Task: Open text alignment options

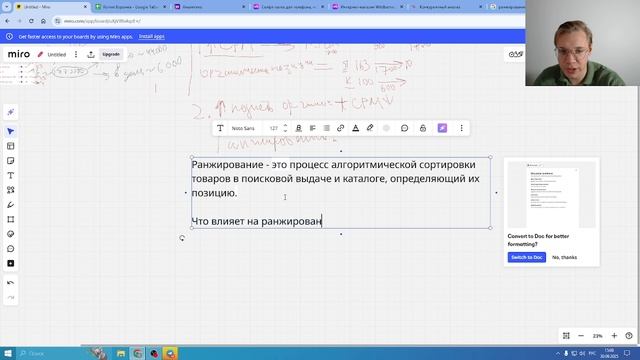Action: click(x=313, y=128)
